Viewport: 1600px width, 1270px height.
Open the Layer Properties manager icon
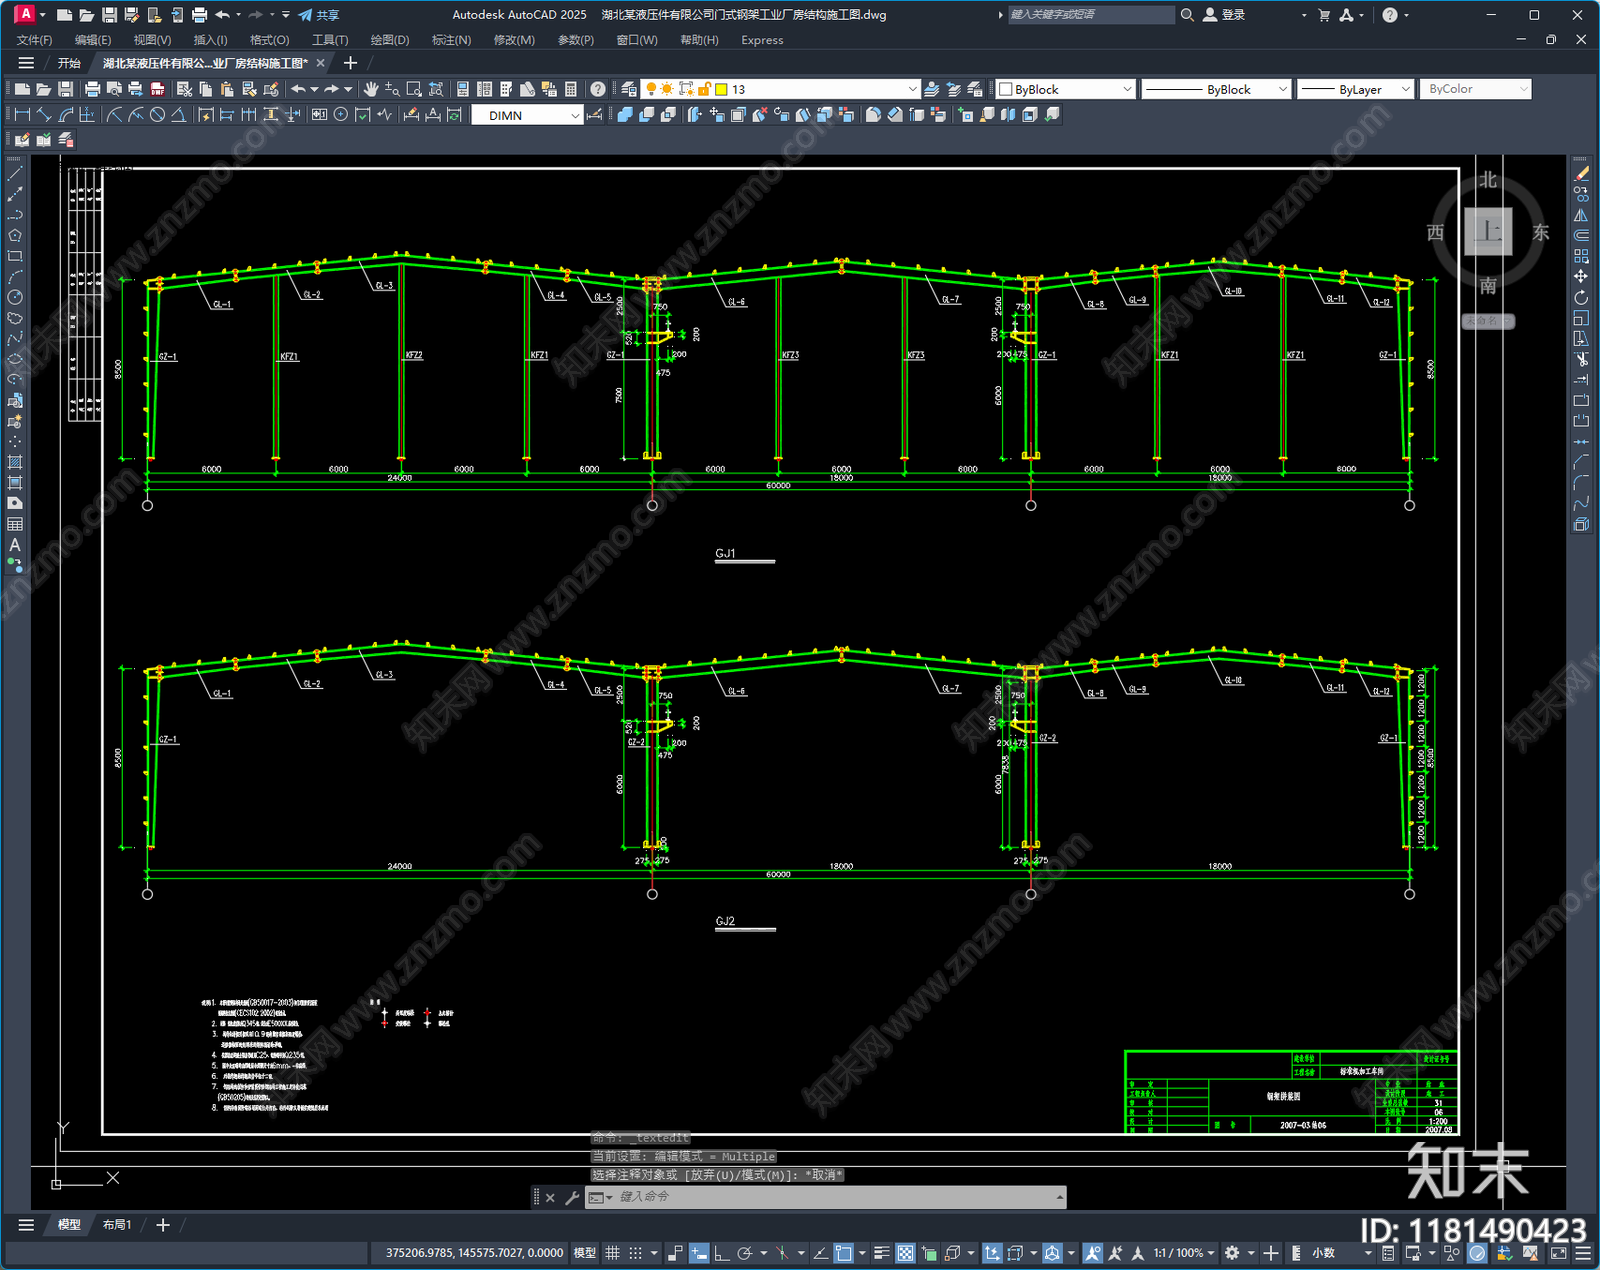click(x=628, y=89)
